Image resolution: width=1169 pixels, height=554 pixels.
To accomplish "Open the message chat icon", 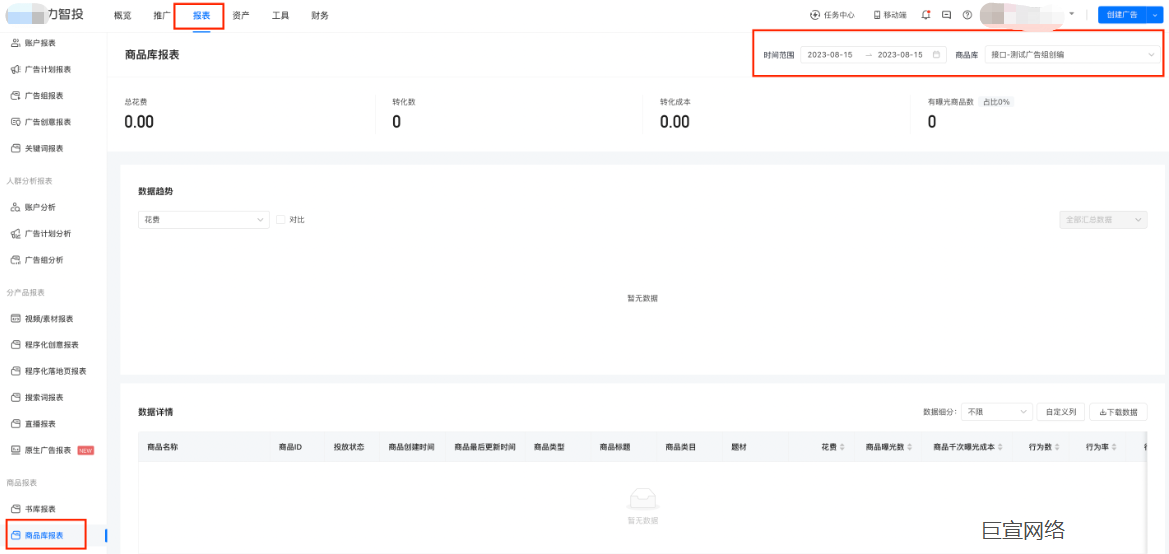I will (946, 15).
